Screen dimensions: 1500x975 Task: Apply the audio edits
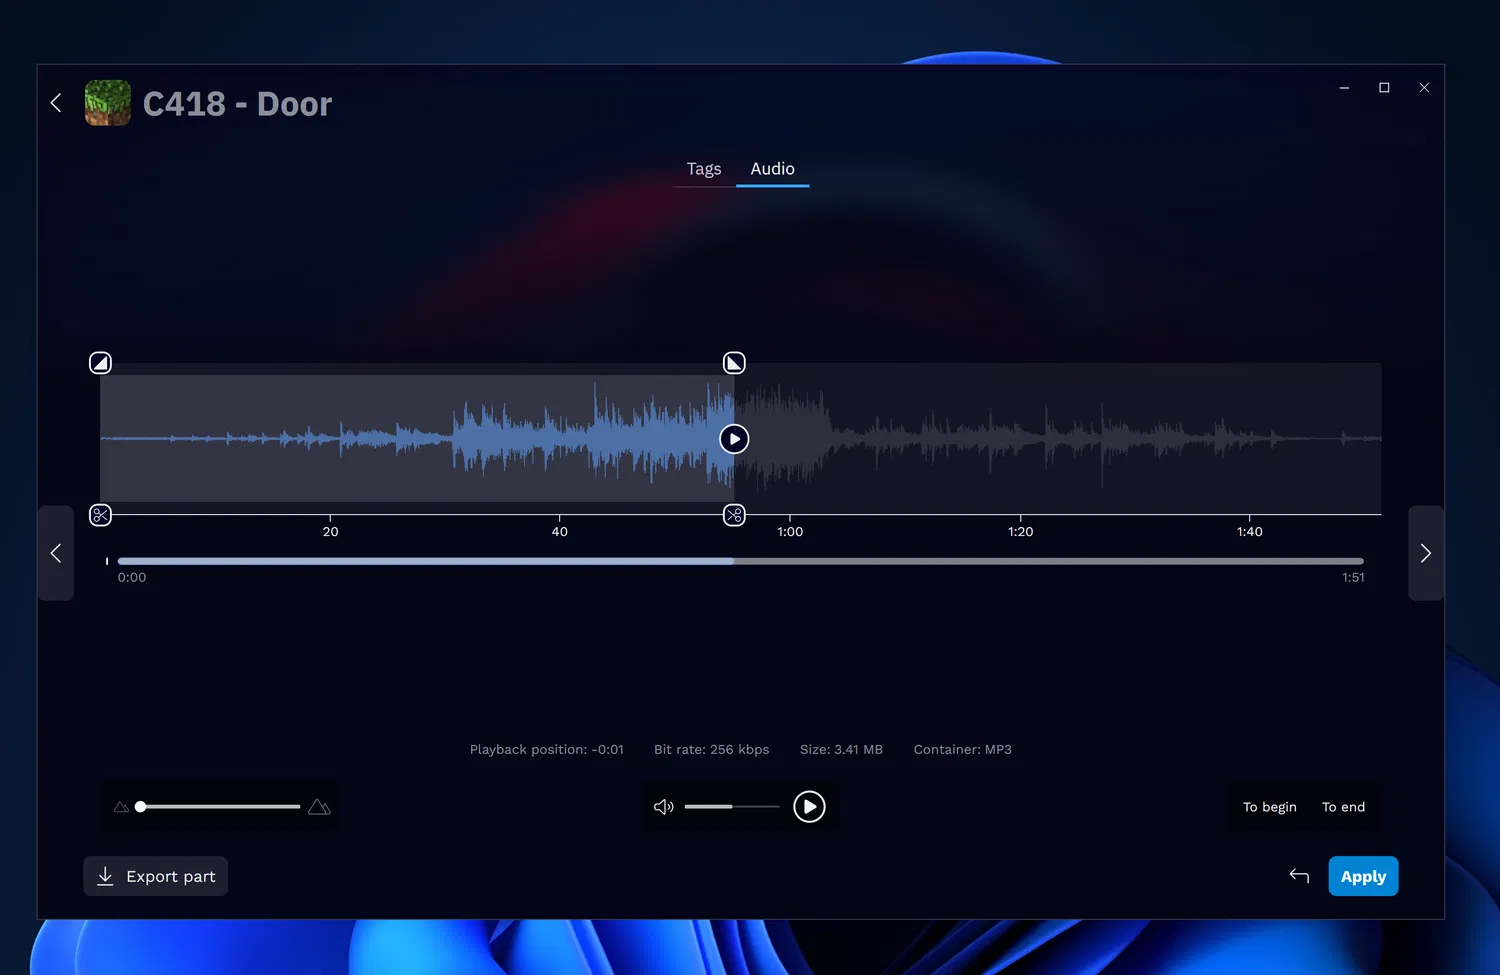click(1363, 876)
